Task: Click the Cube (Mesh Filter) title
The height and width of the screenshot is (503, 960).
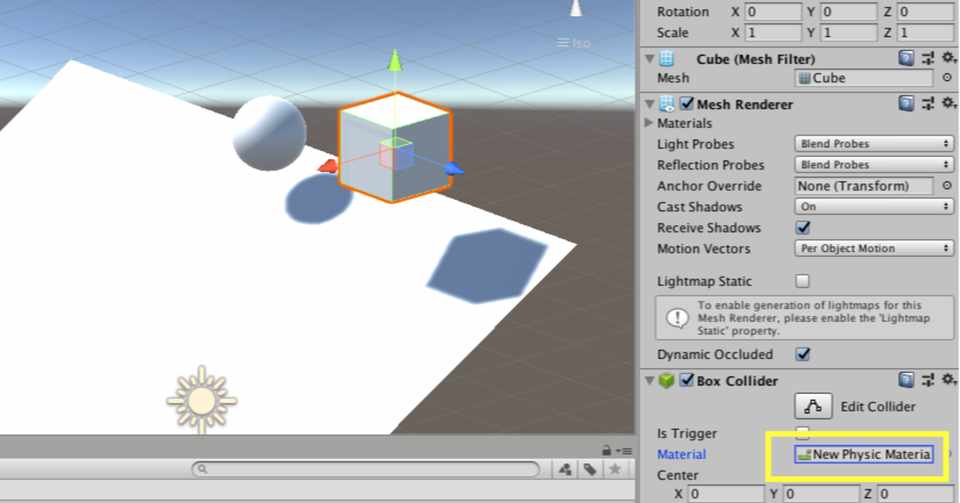Action: click(756, 59)
